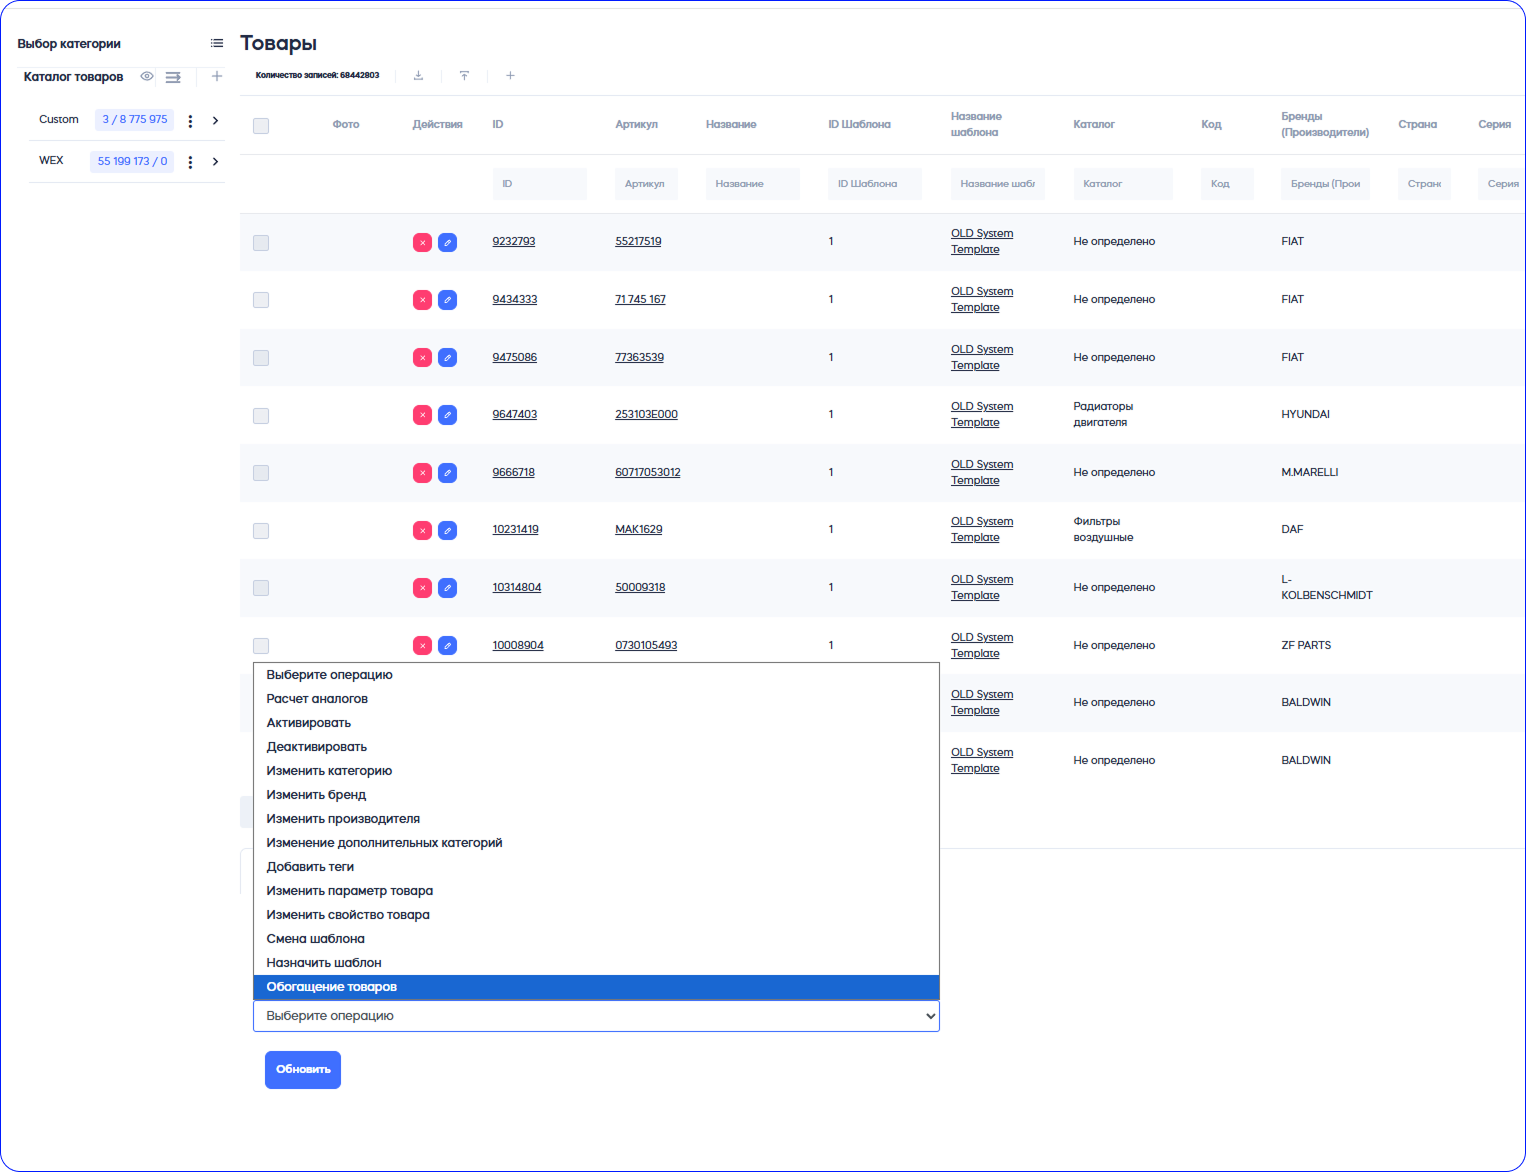The width and height of the screenshot is (1526, 1172).
Task: Click the plus icon in Товары toolbar
Action: [510, 76]
